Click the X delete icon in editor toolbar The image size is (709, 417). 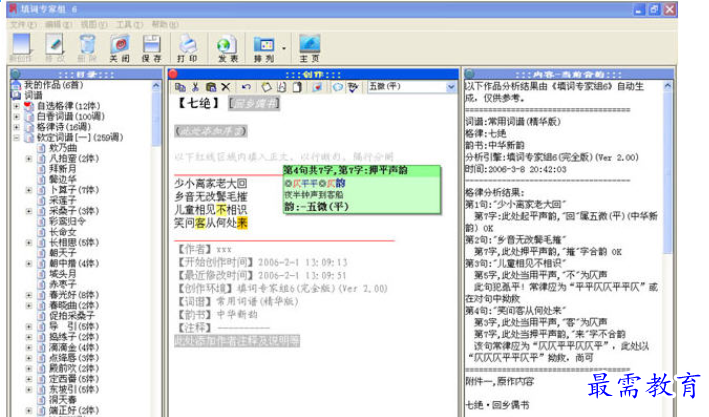click(x=226, y=87)
